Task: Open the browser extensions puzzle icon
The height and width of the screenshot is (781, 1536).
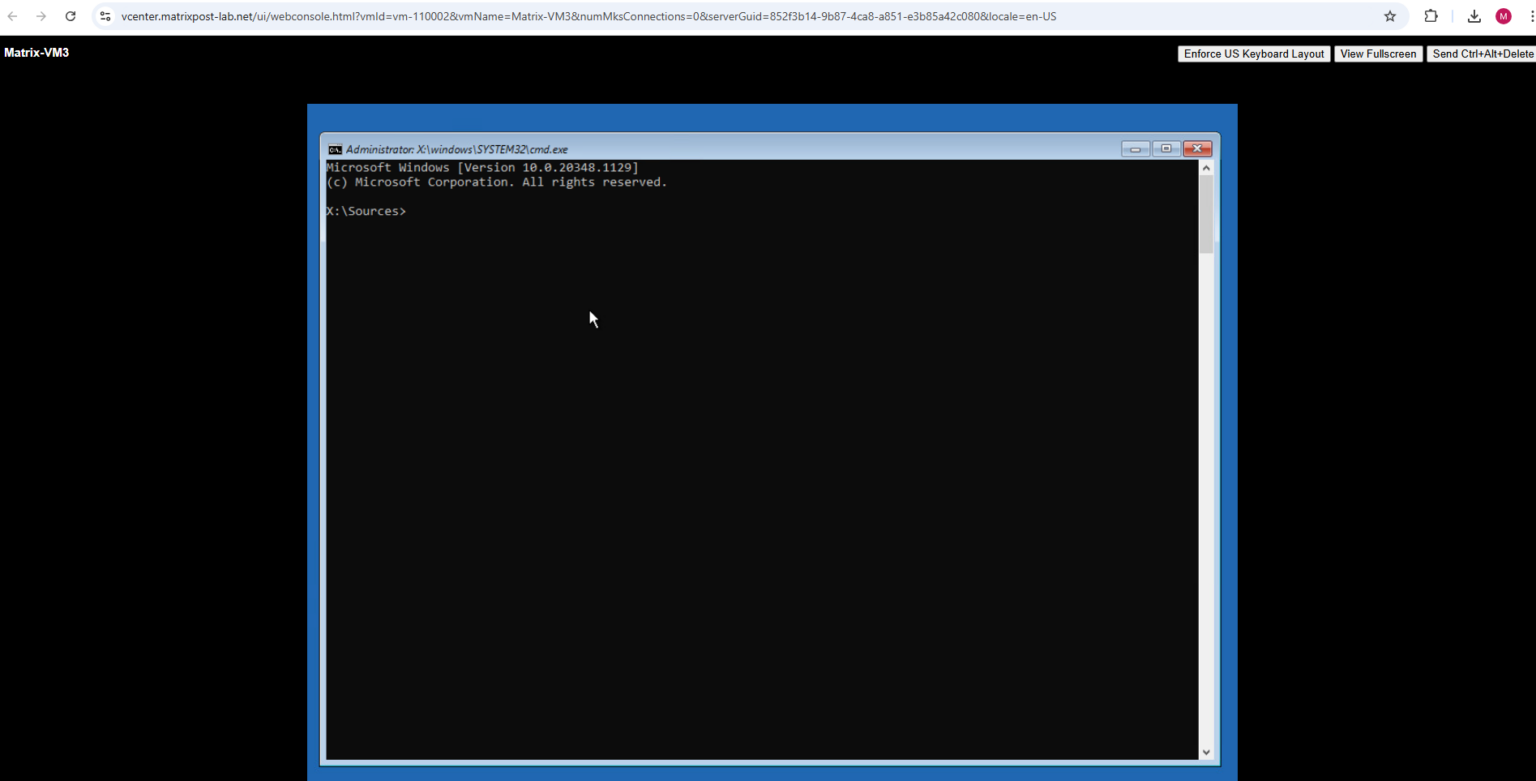Action: click(x=1430, y=16)
